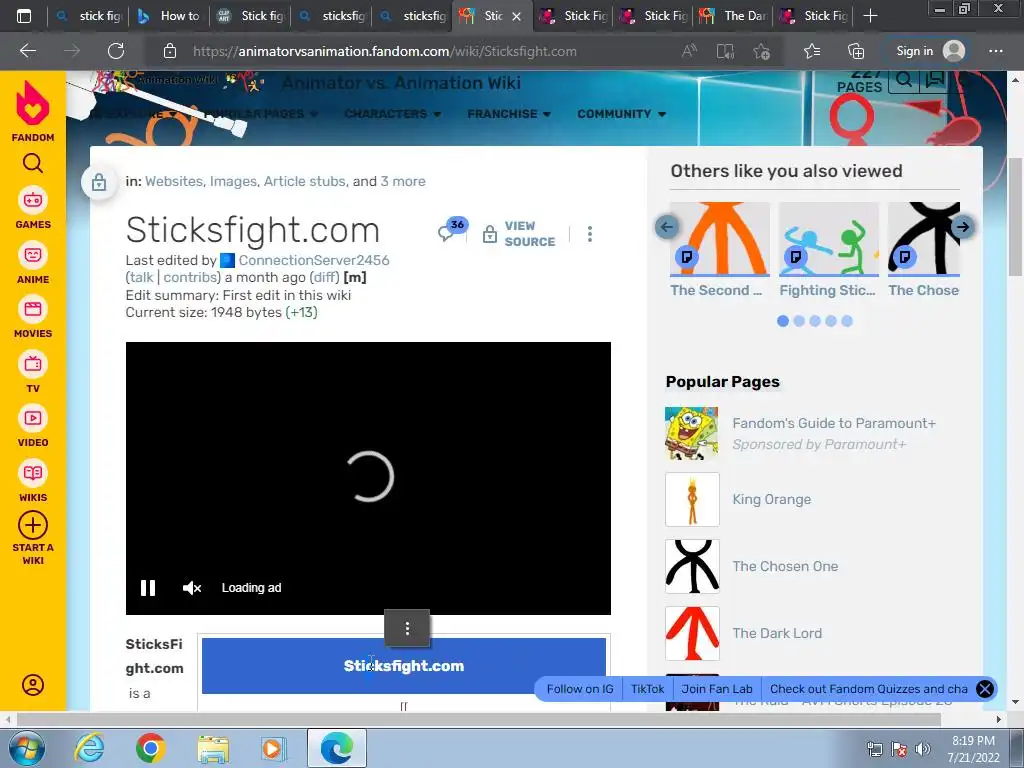
Task: Click the page lock icon beside categories
Action: click(99, 182)
